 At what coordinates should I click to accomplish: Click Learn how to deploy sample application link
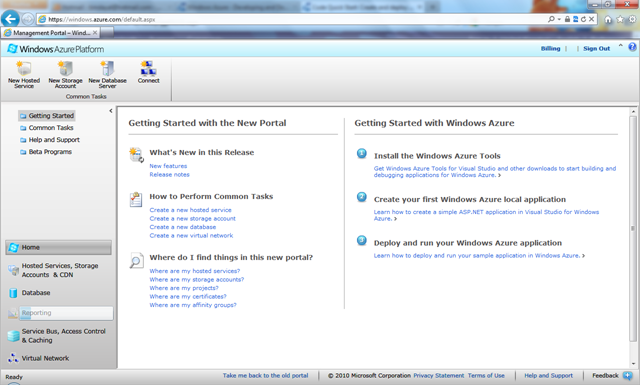479,256
